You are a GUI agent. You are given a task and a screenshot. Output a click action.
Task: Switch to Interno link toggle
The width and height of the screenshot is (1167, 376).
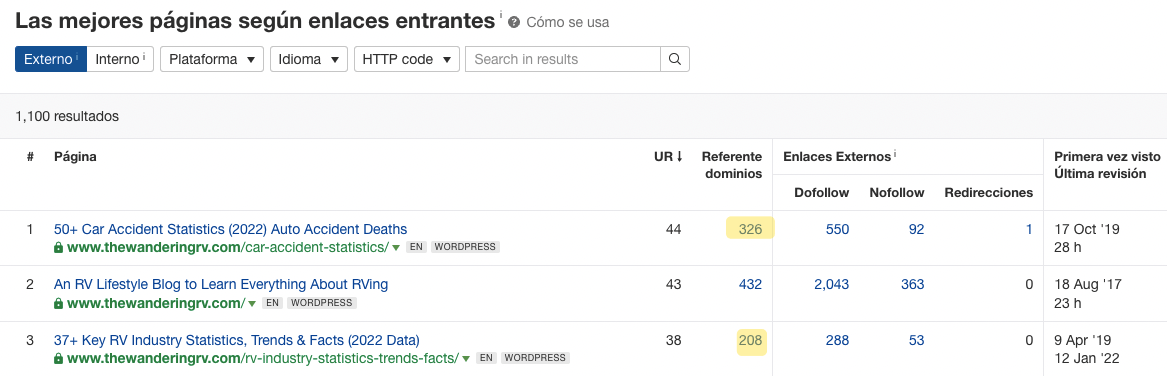(x=120, y=60)
